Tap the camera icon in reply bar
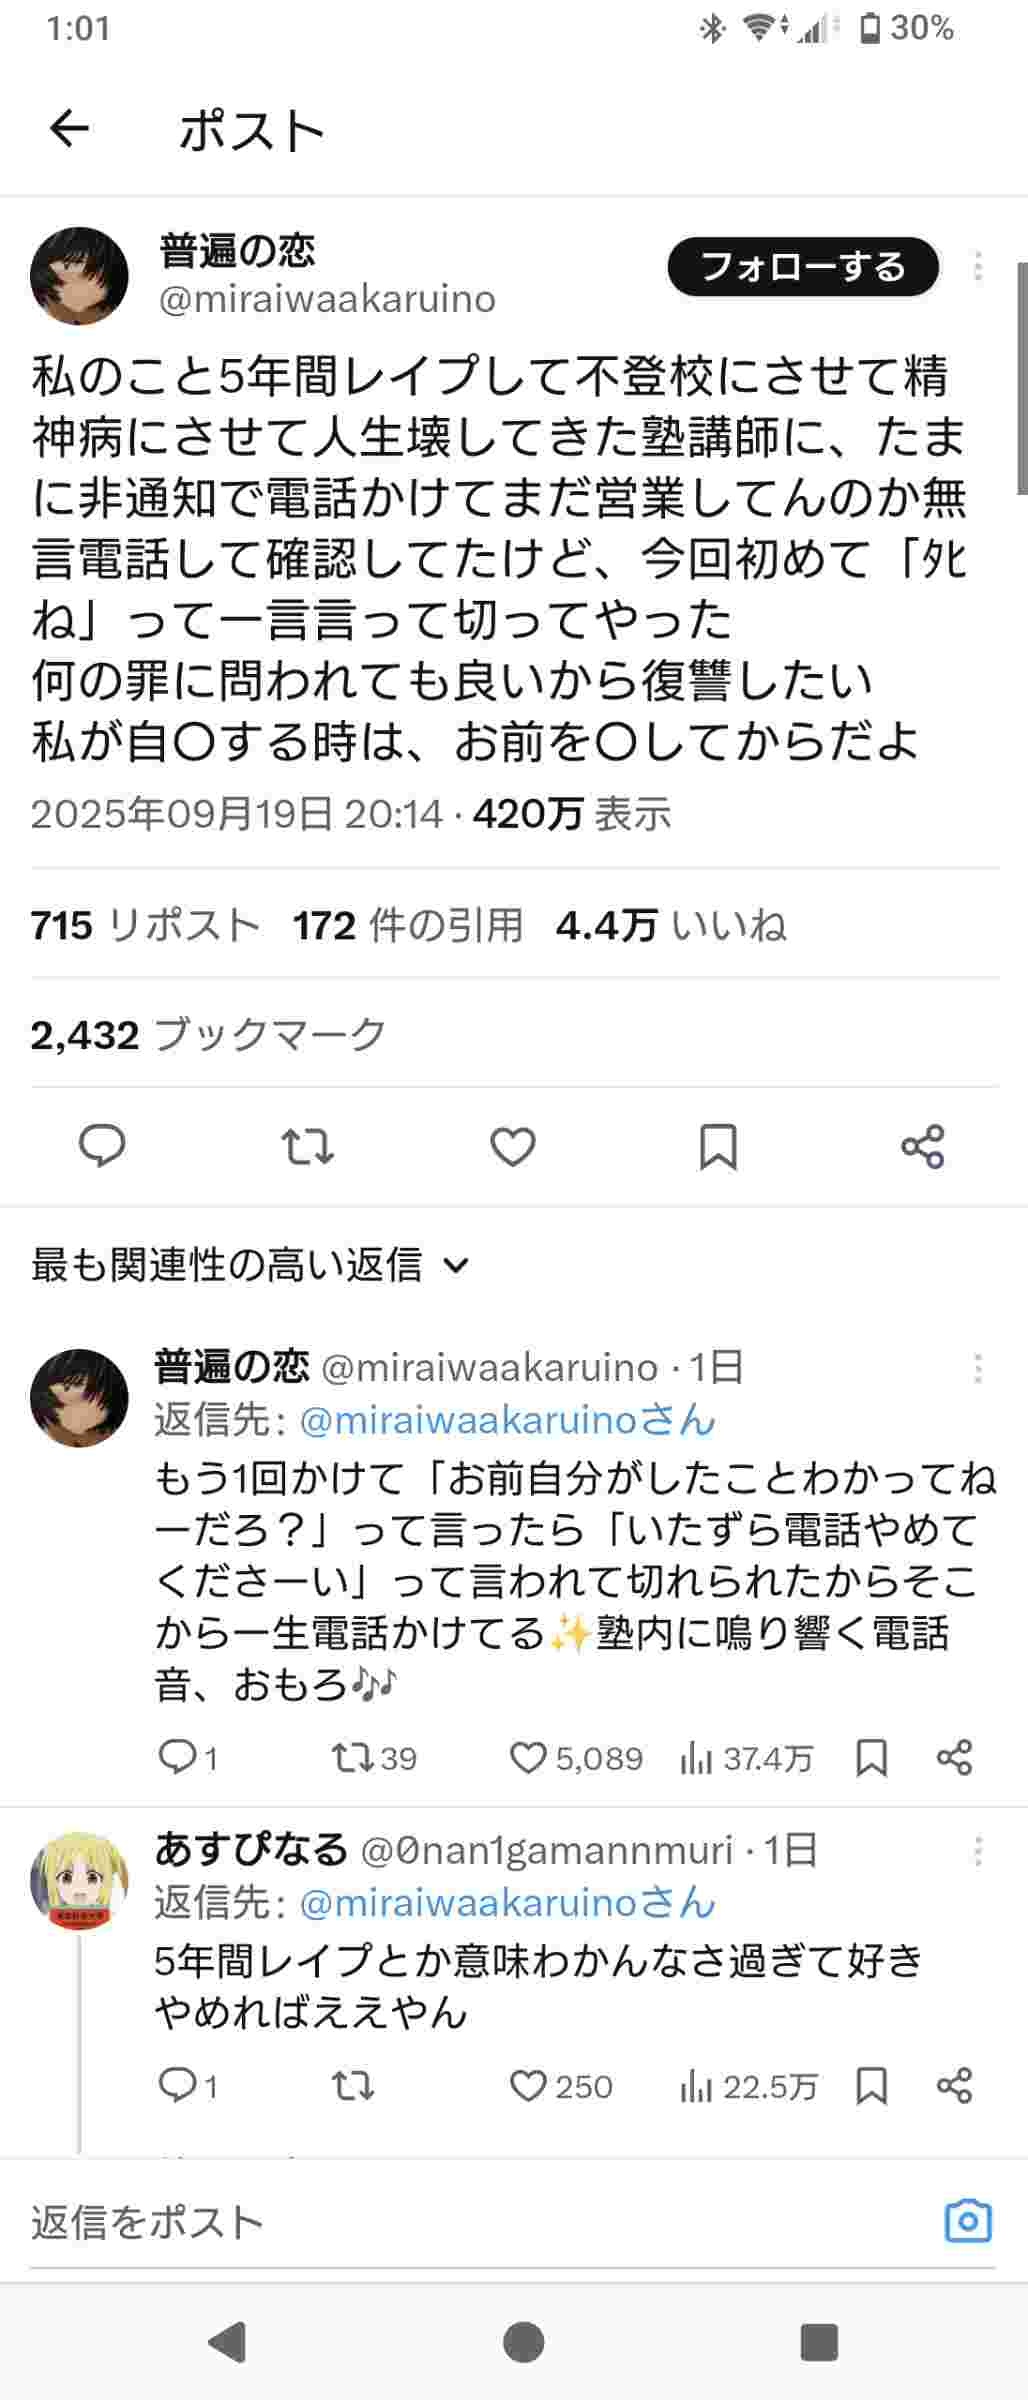 967,2222
